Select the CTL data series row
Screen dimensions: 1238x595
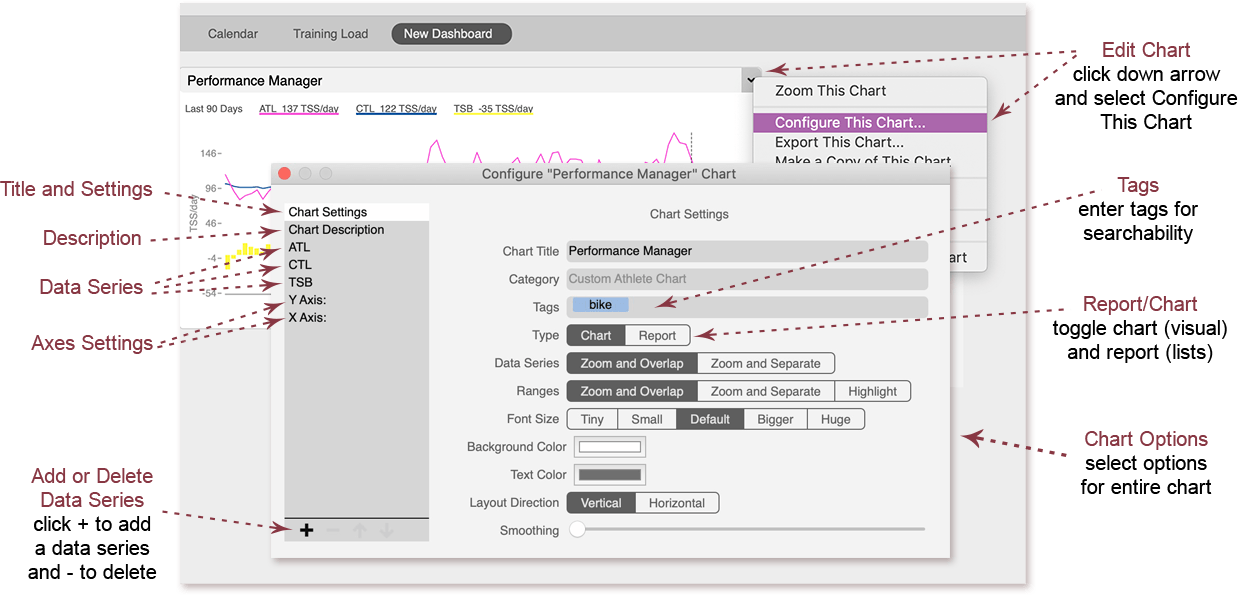point(357,265)
